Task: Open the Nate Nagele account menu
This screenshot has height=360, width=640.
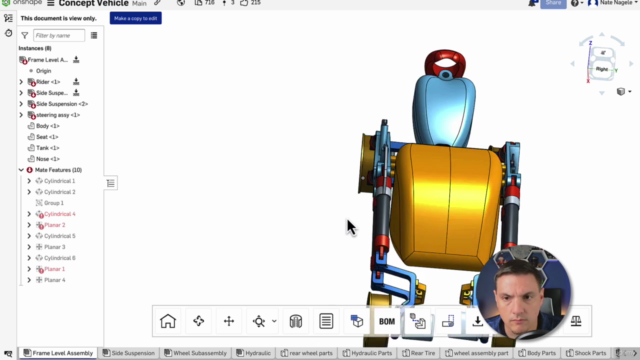Action: tap(612, 3)
